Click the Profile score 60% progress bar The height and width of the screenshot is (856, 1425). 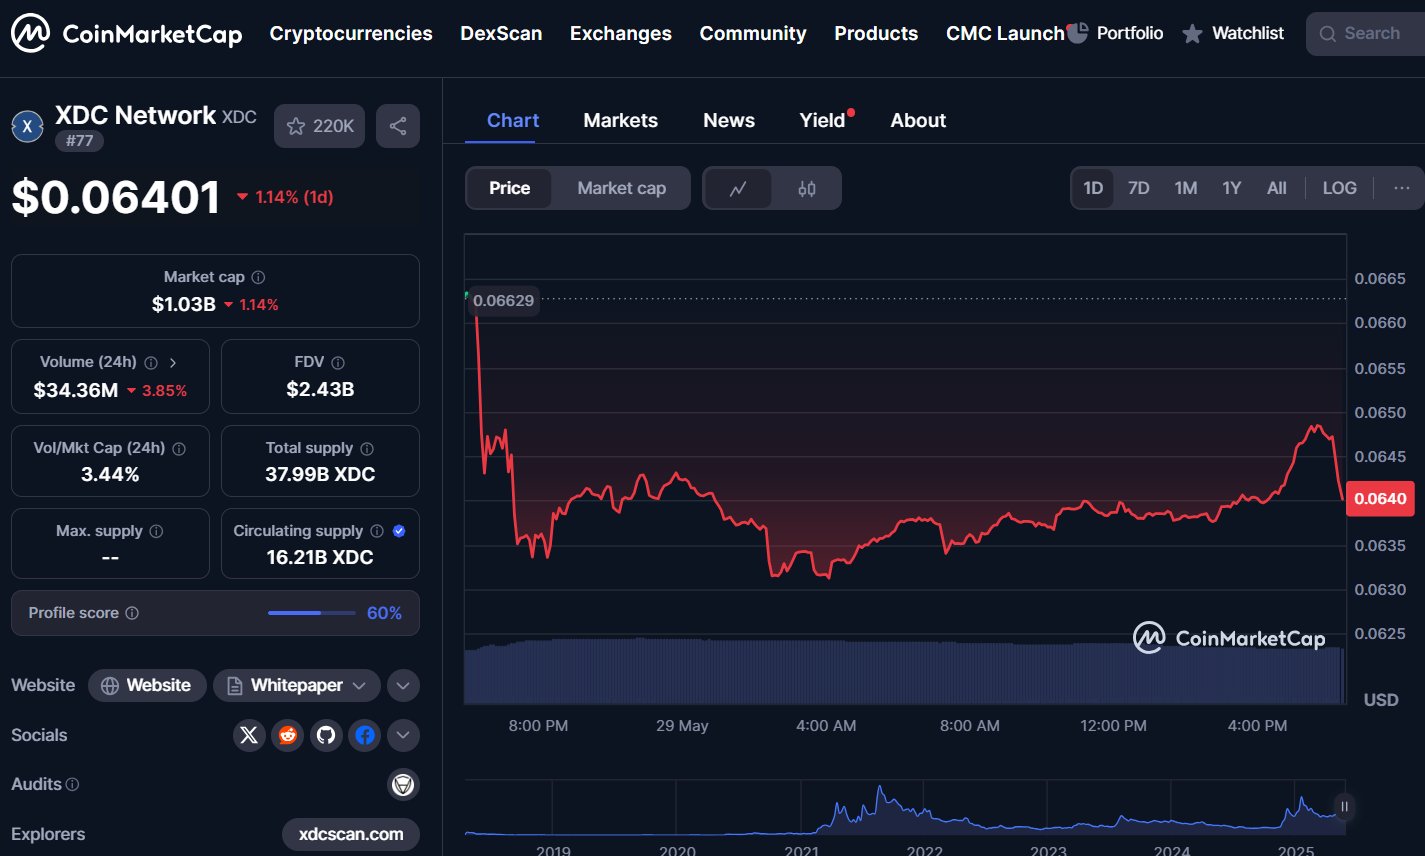(x=311, y=613)
